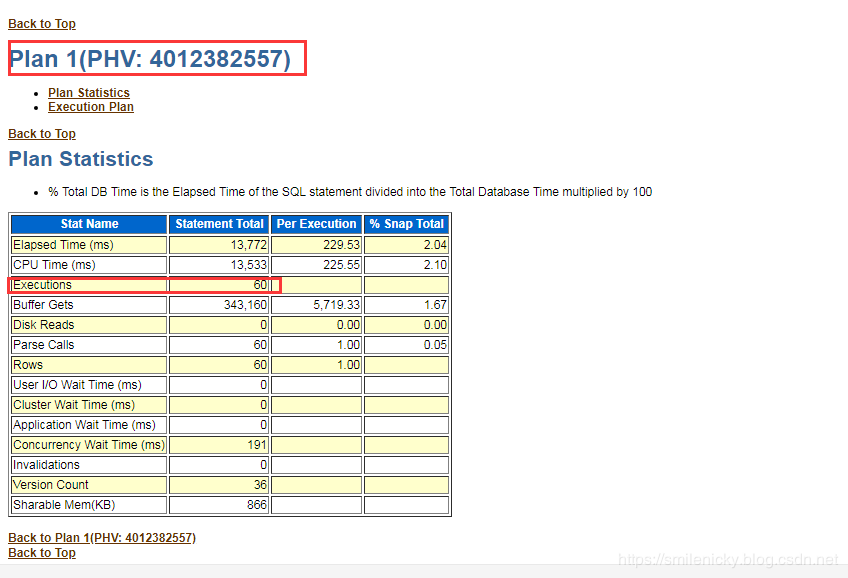Select the Sharable Mem(KB) row label

point(64,505)
